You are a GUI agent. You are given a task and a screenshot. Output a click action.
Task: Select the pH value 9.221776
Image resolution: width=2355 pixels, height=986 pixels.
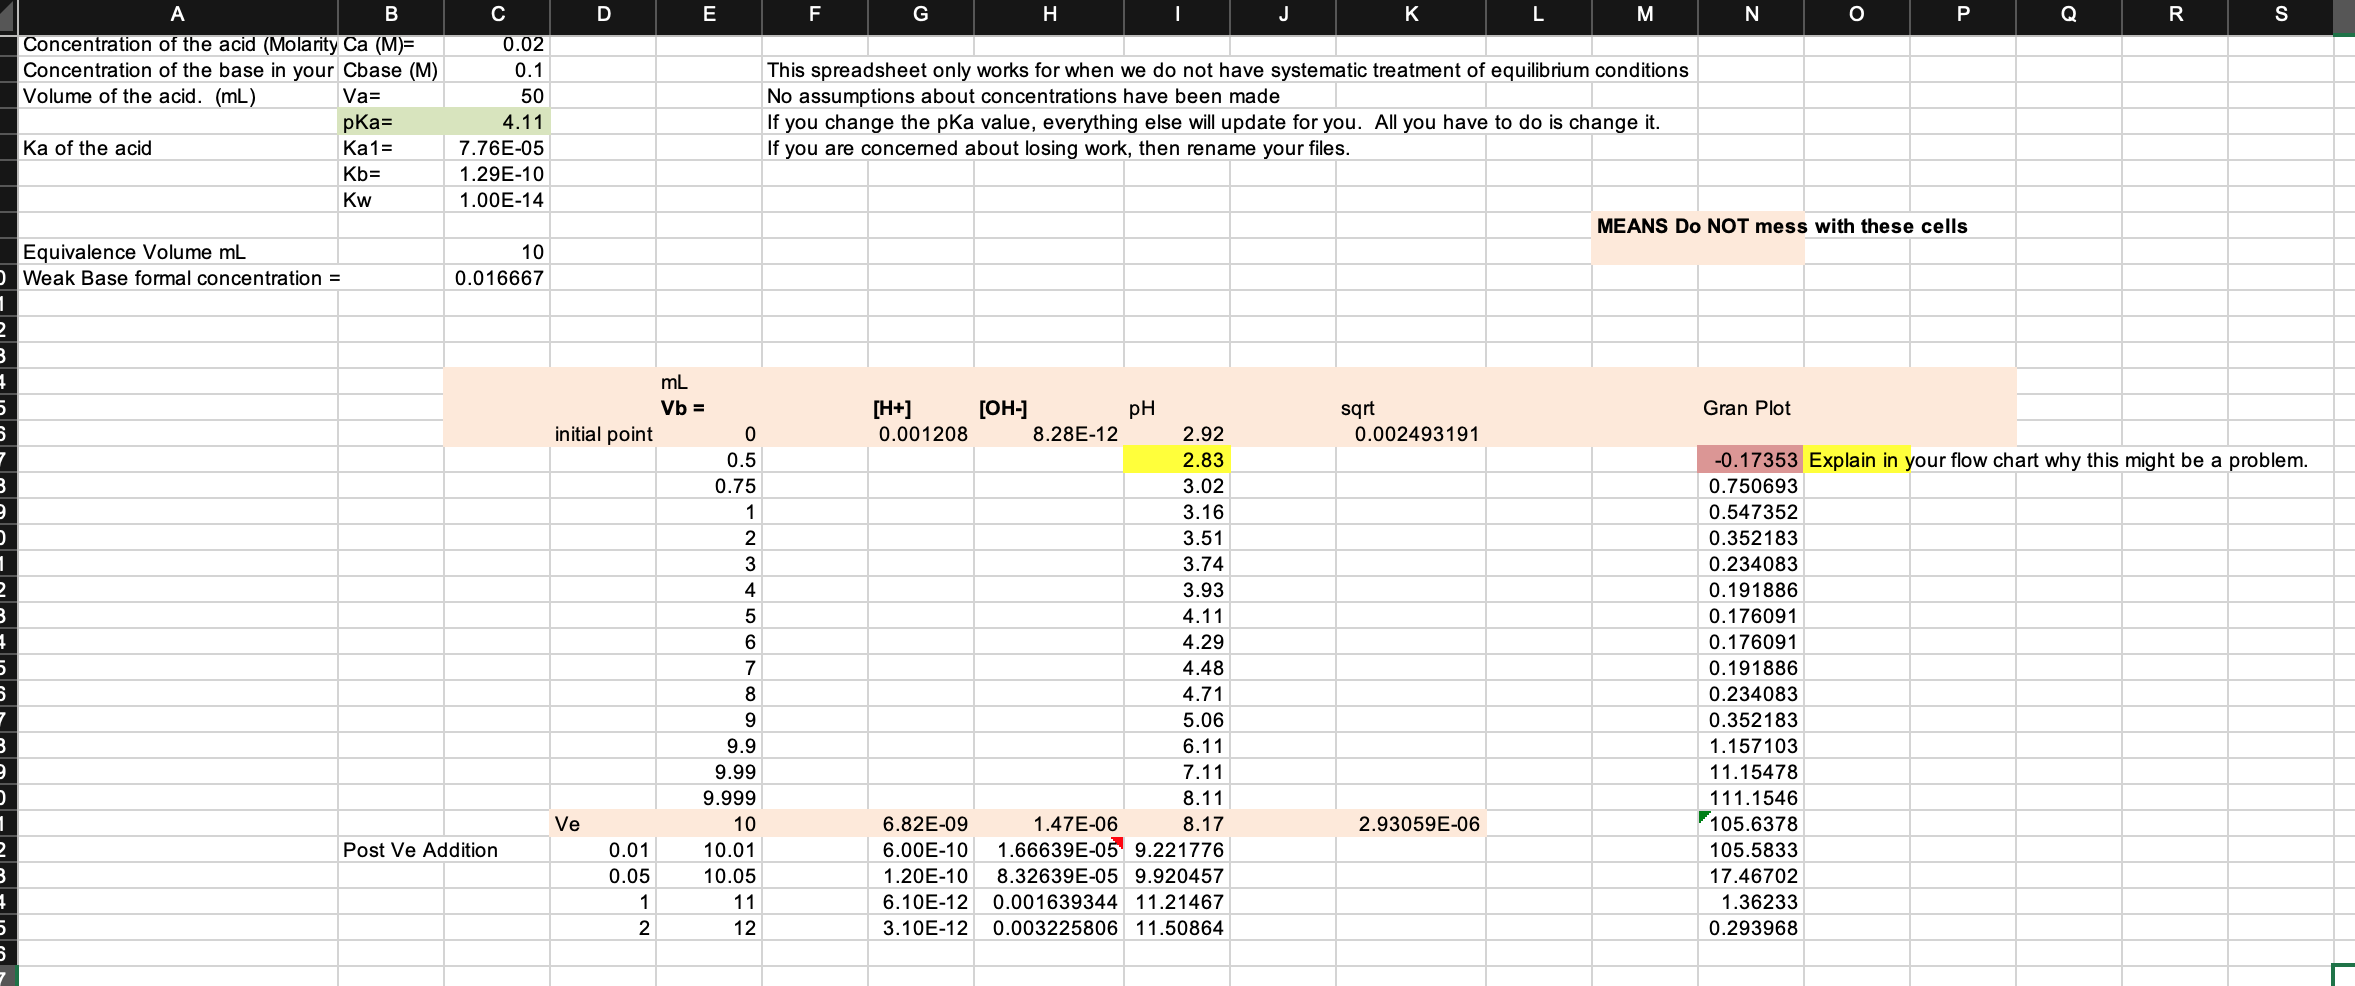[1177, 850]
